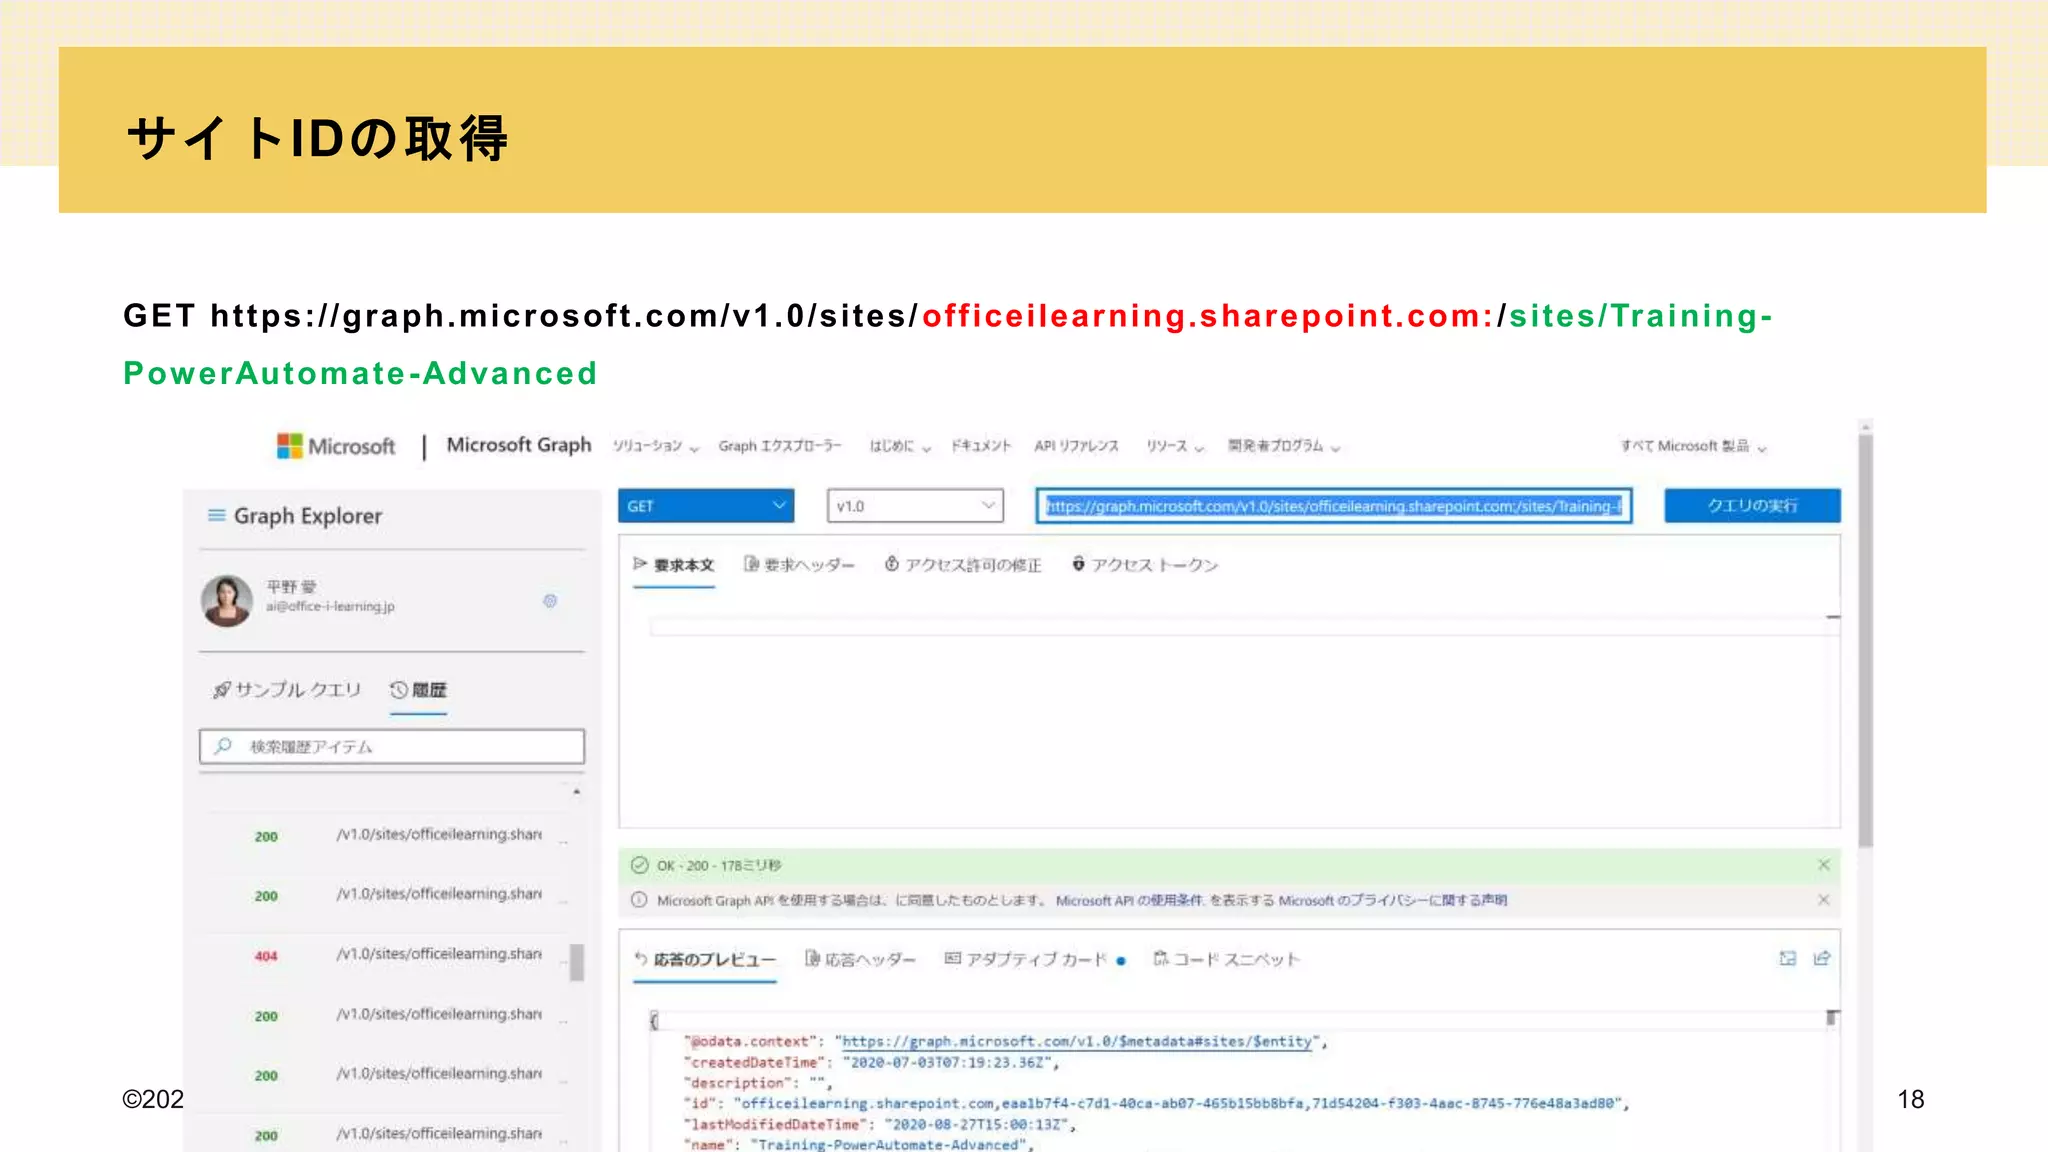
Task: Open the Microsoft プライバシーに関する声明 link
Action: (x=1392, y=901)
